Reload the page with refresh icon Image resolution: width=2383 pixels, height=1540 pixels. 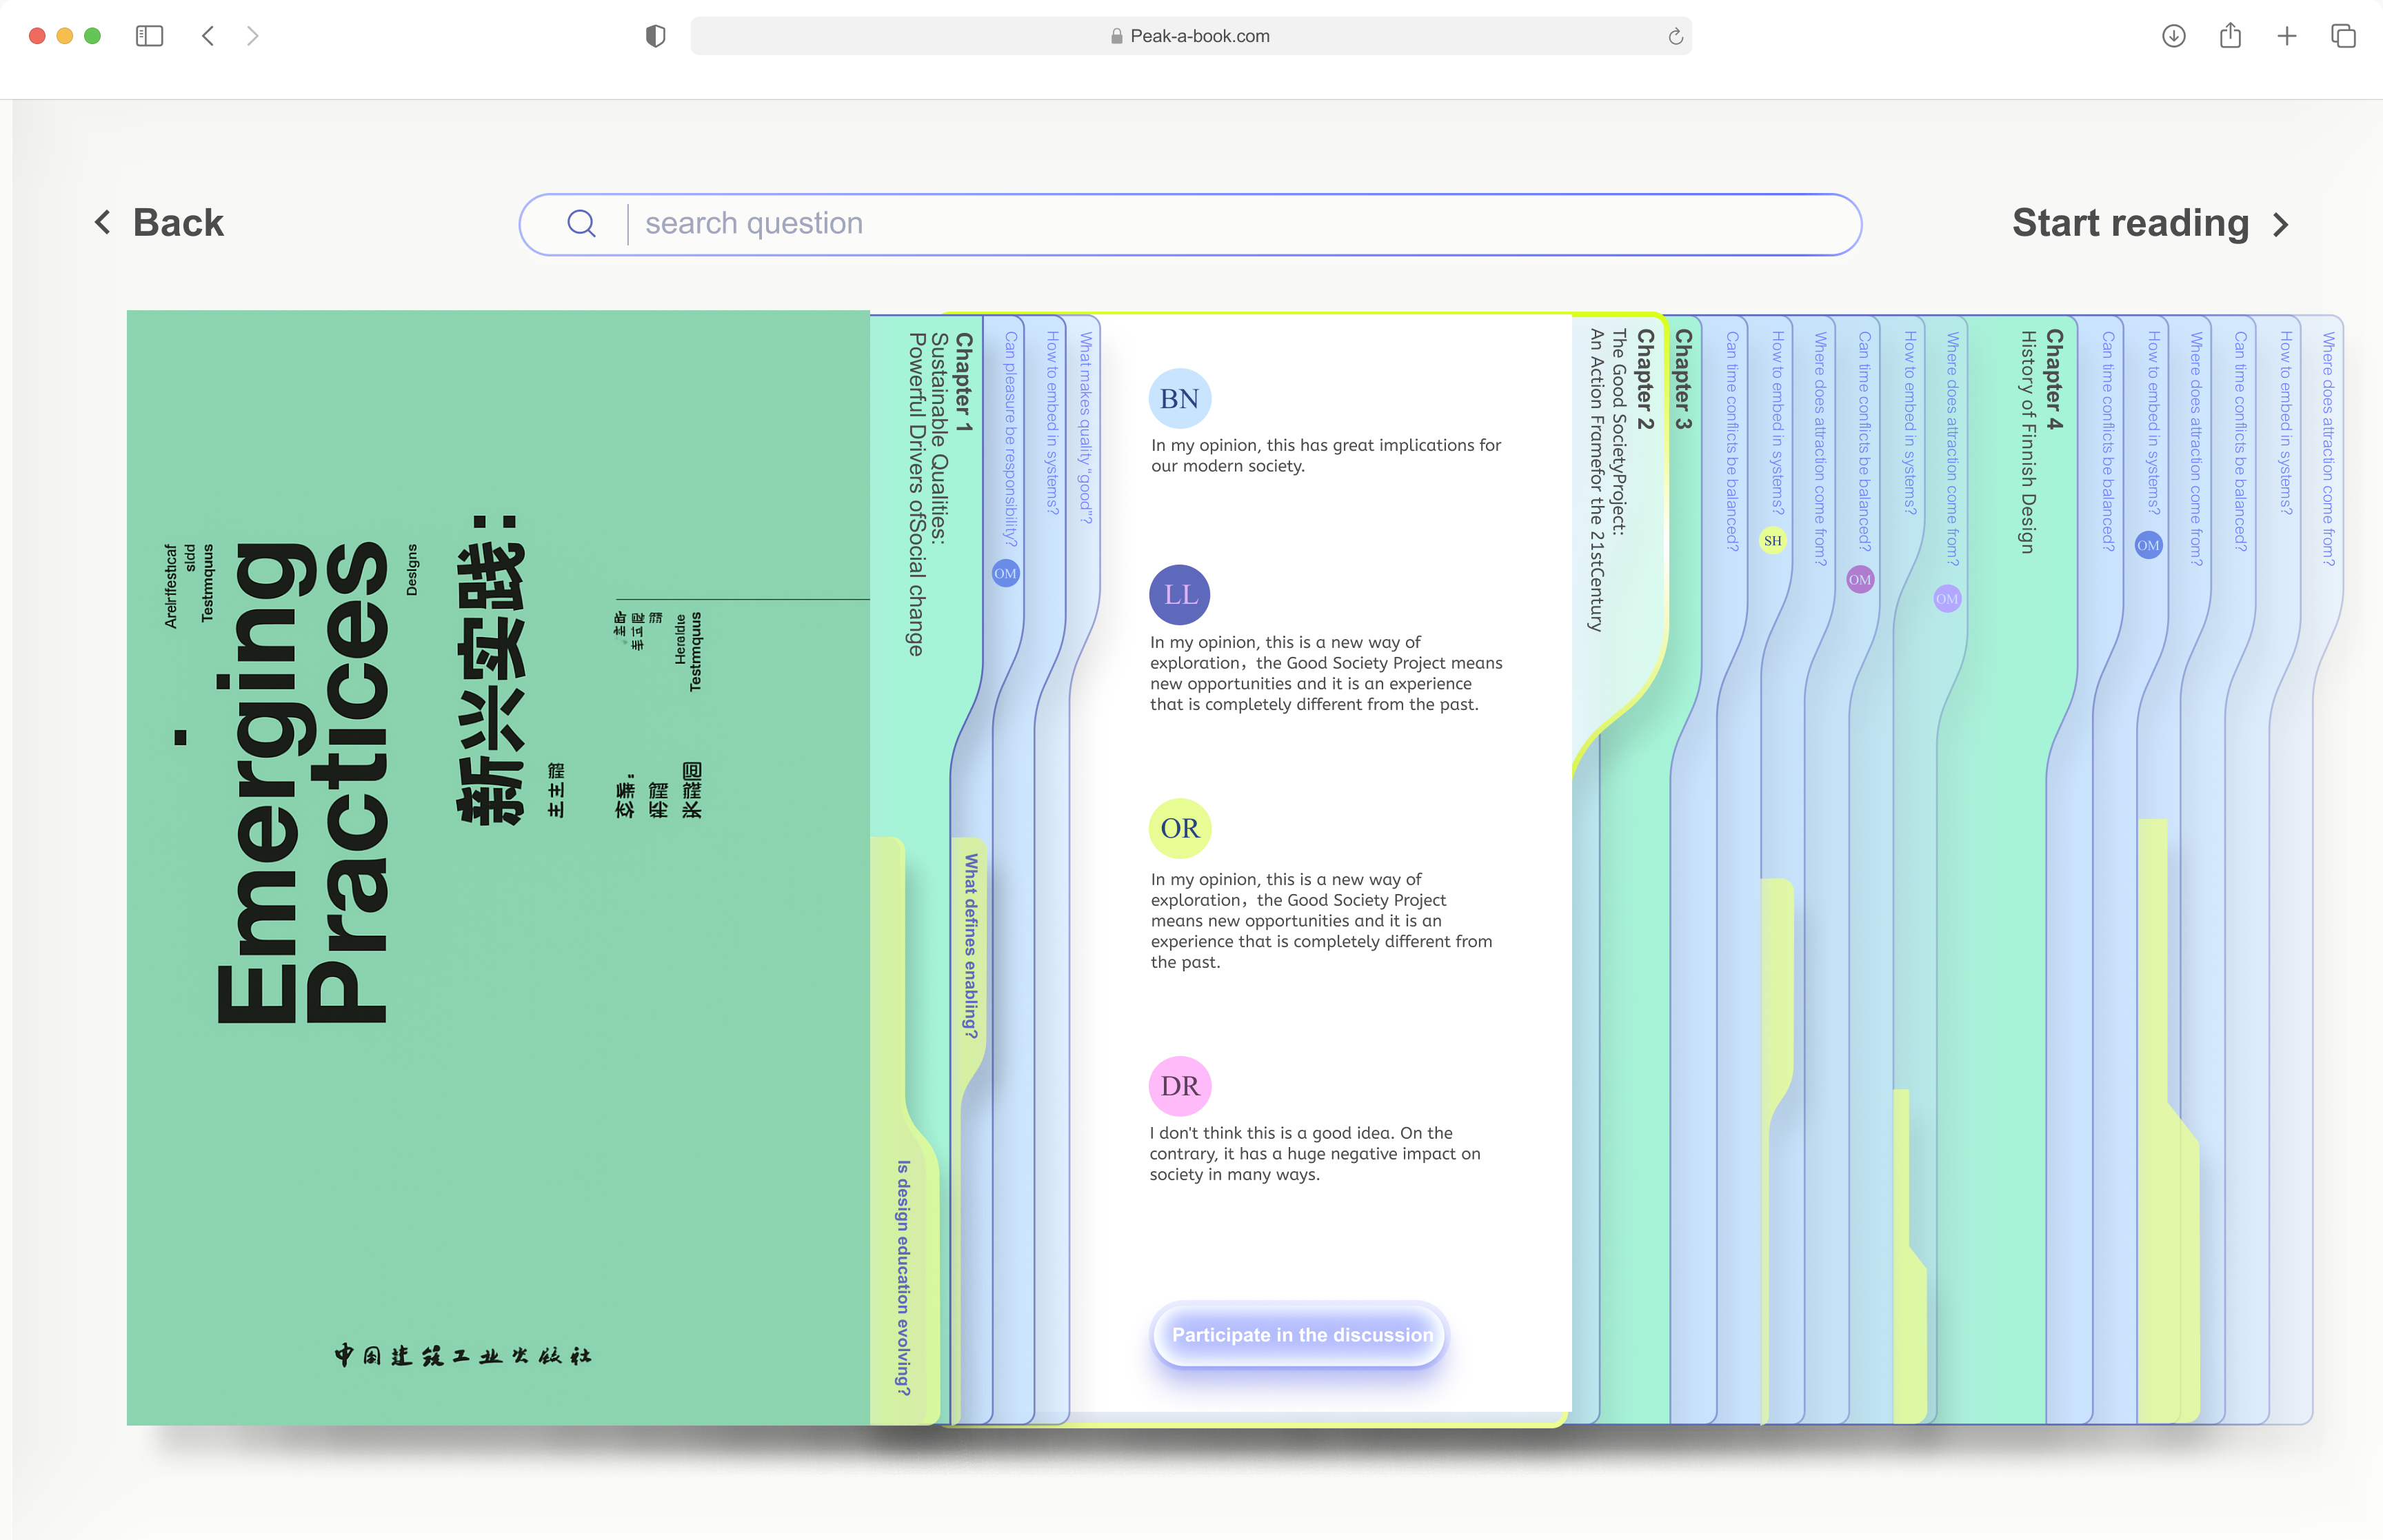1675,37
